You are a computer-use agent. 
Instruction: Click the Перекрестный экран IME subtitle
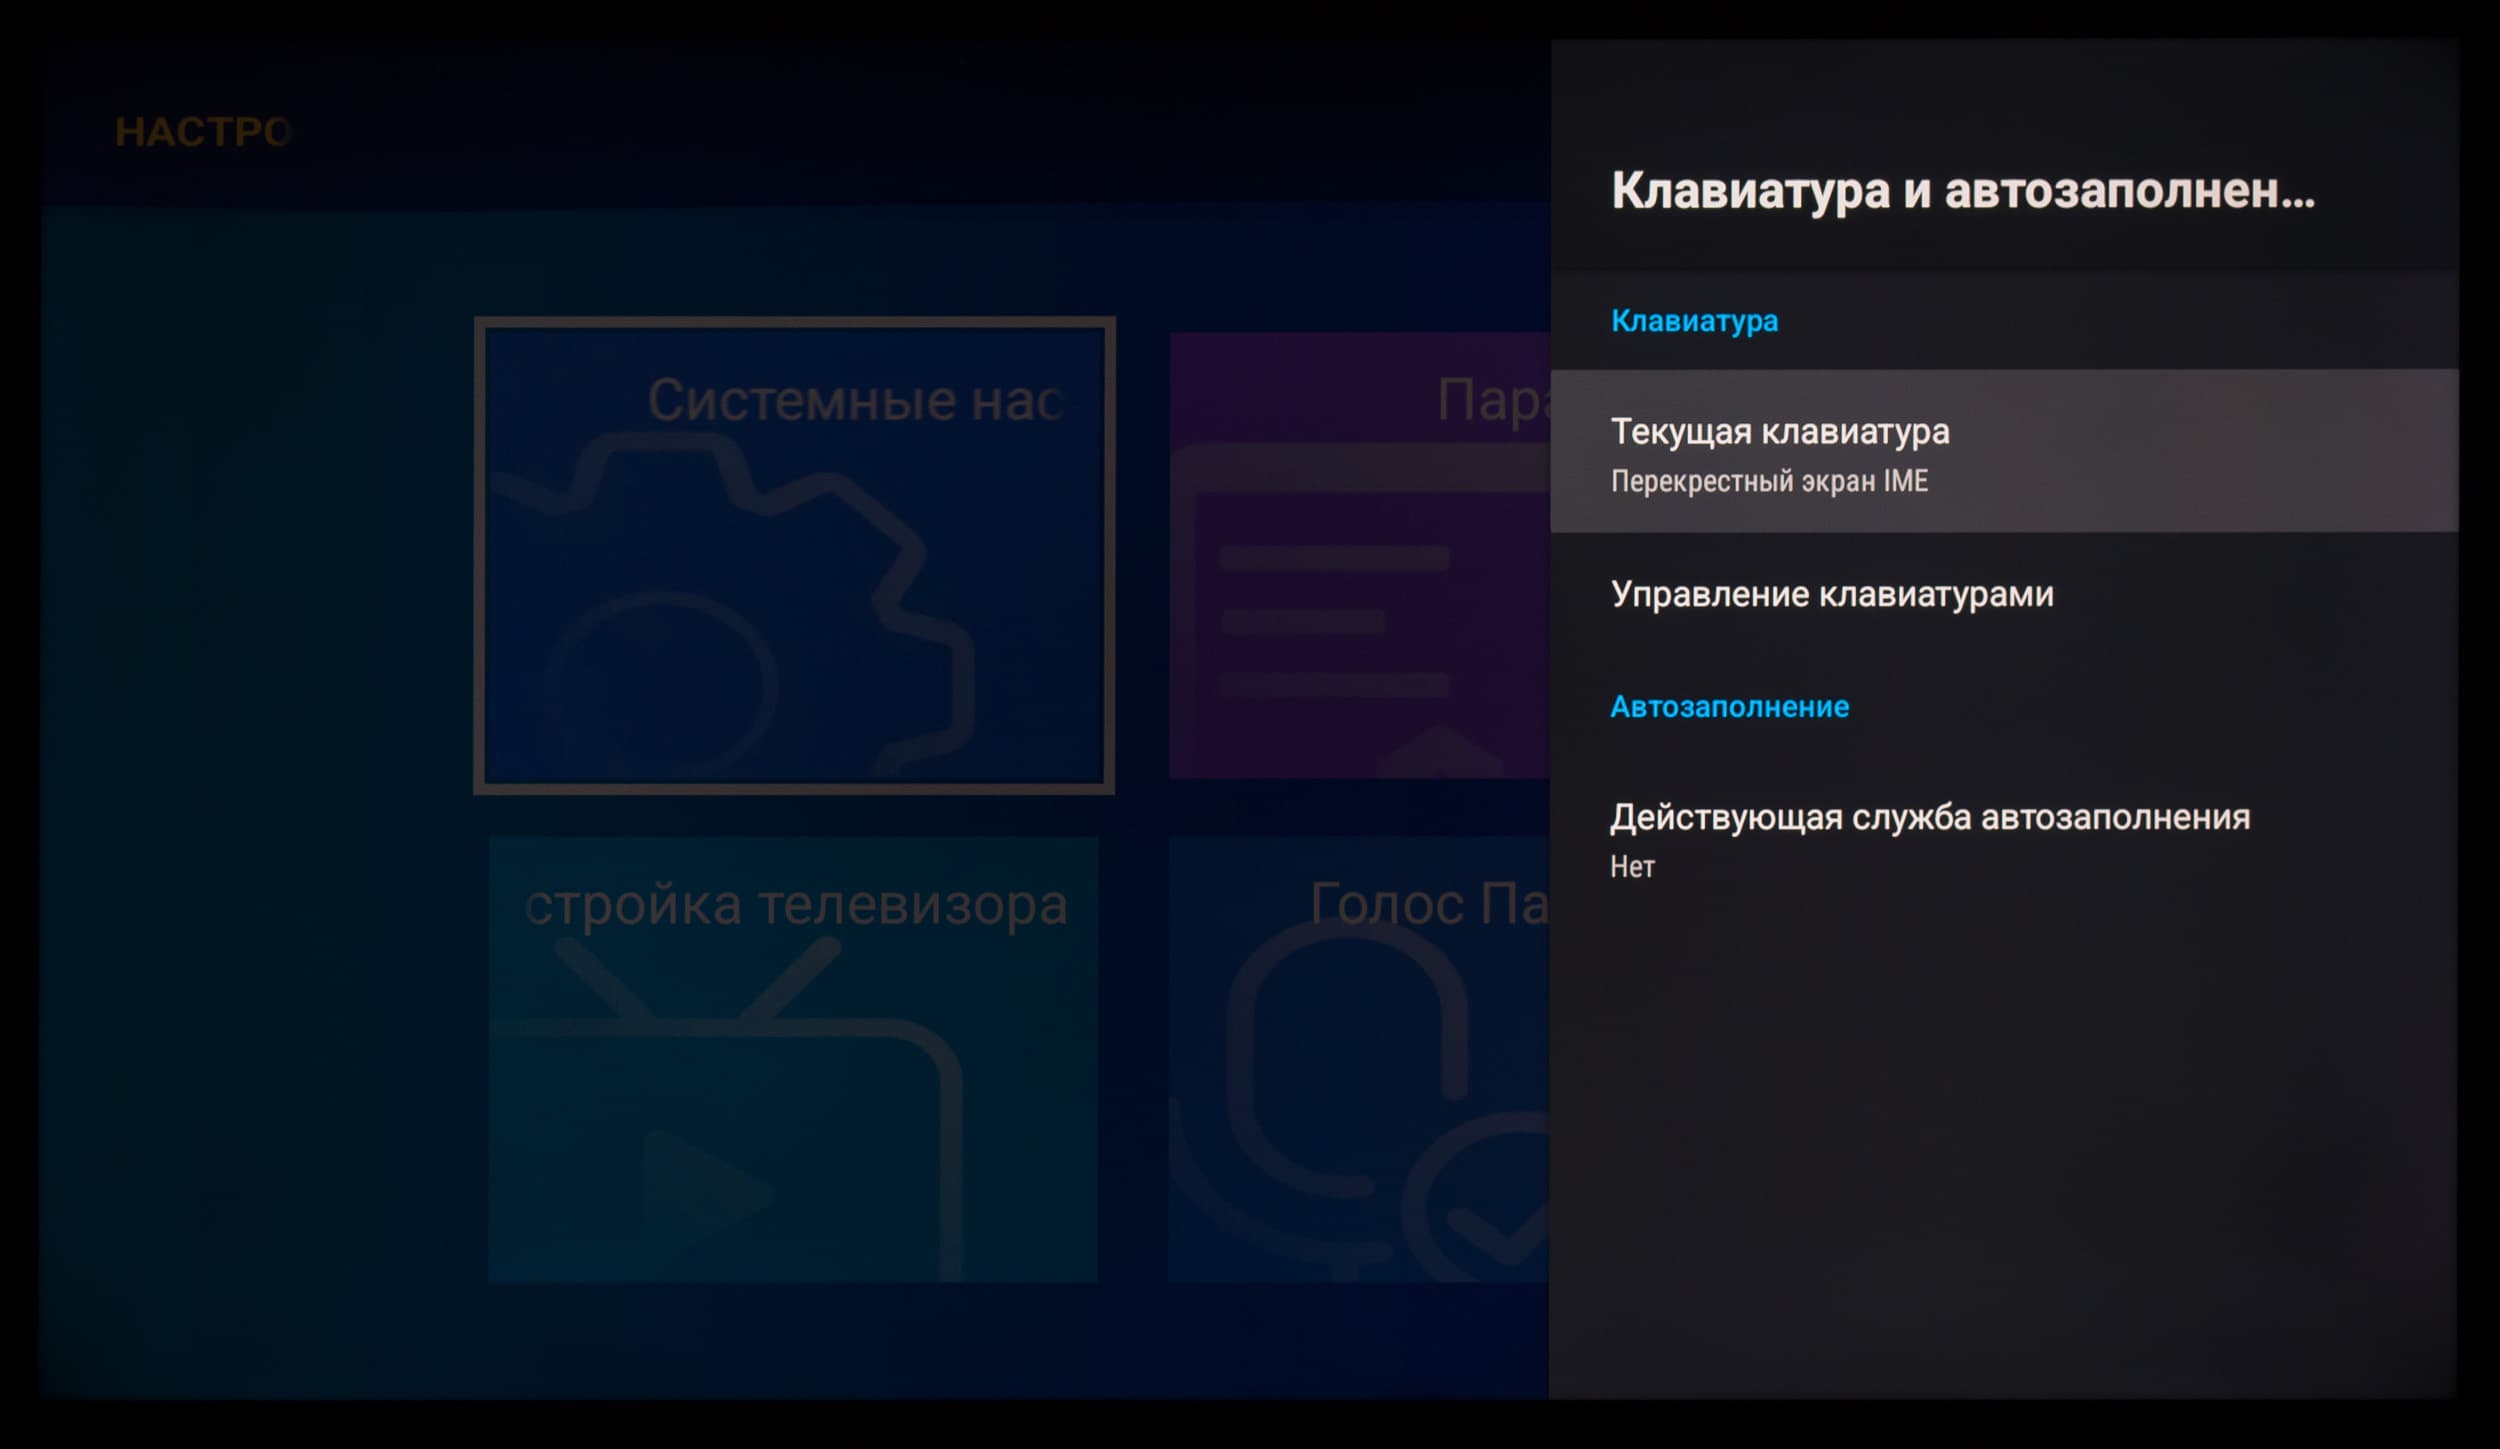[x=1768, y=482]
